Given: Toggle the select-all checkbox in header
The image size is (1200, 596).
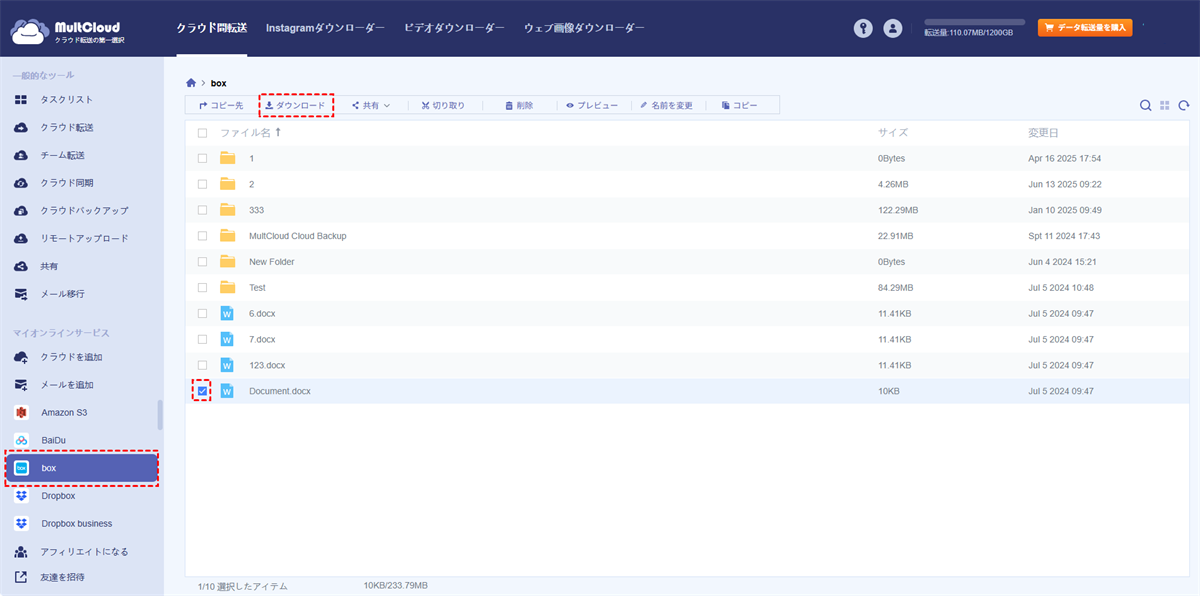Looking at the screenshot, I should point(203,133).
